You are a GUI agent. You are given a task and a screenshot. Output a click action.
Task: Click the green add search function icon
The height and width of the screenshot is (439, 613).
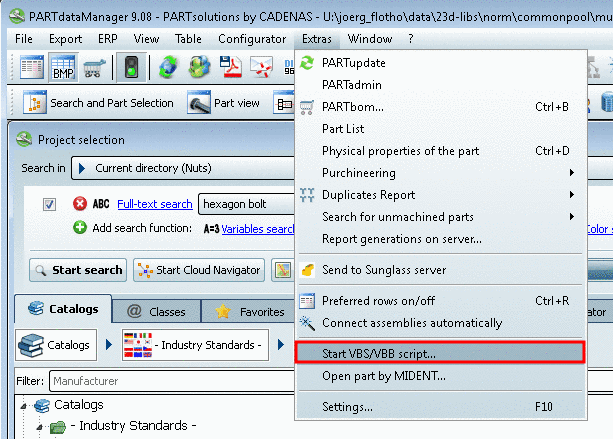coord(80,228)
